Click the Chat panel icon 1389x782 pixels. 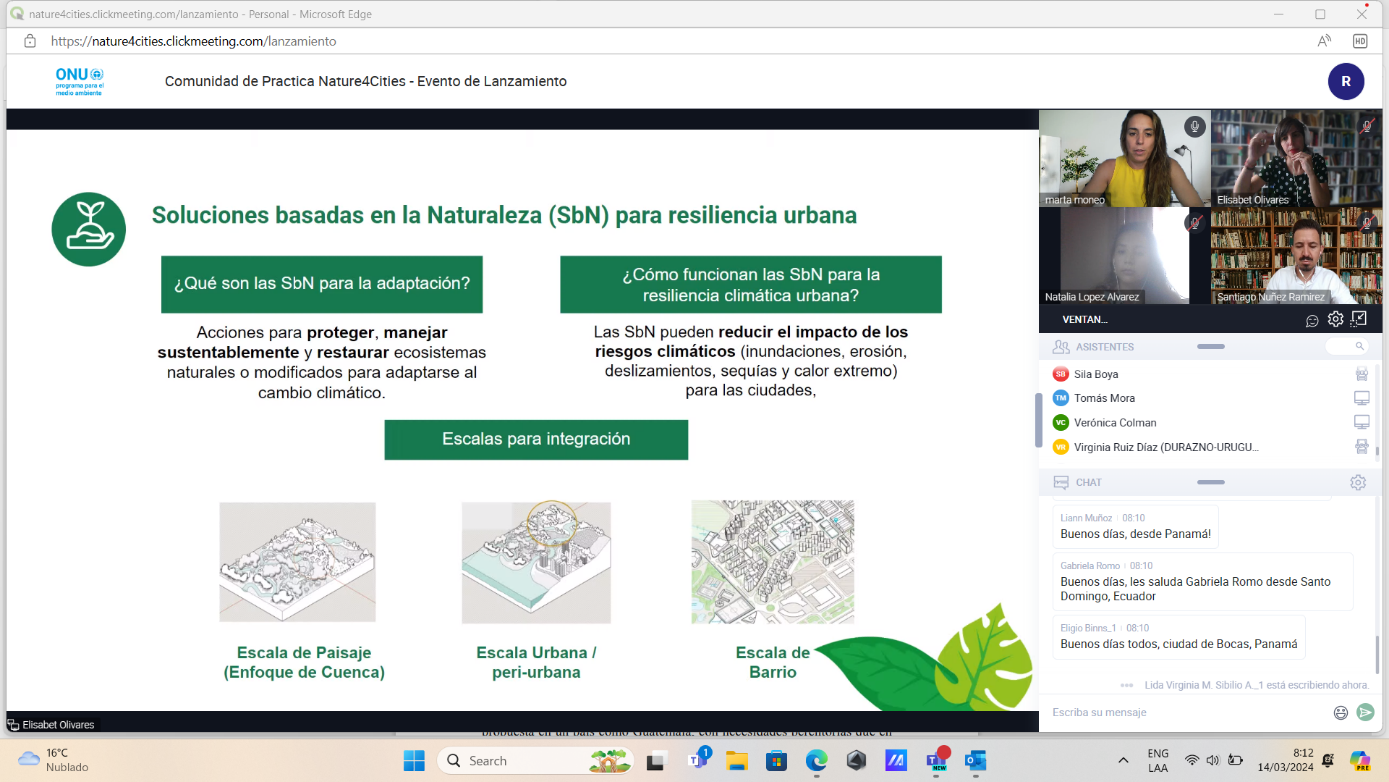click(x=1061, y=482)
